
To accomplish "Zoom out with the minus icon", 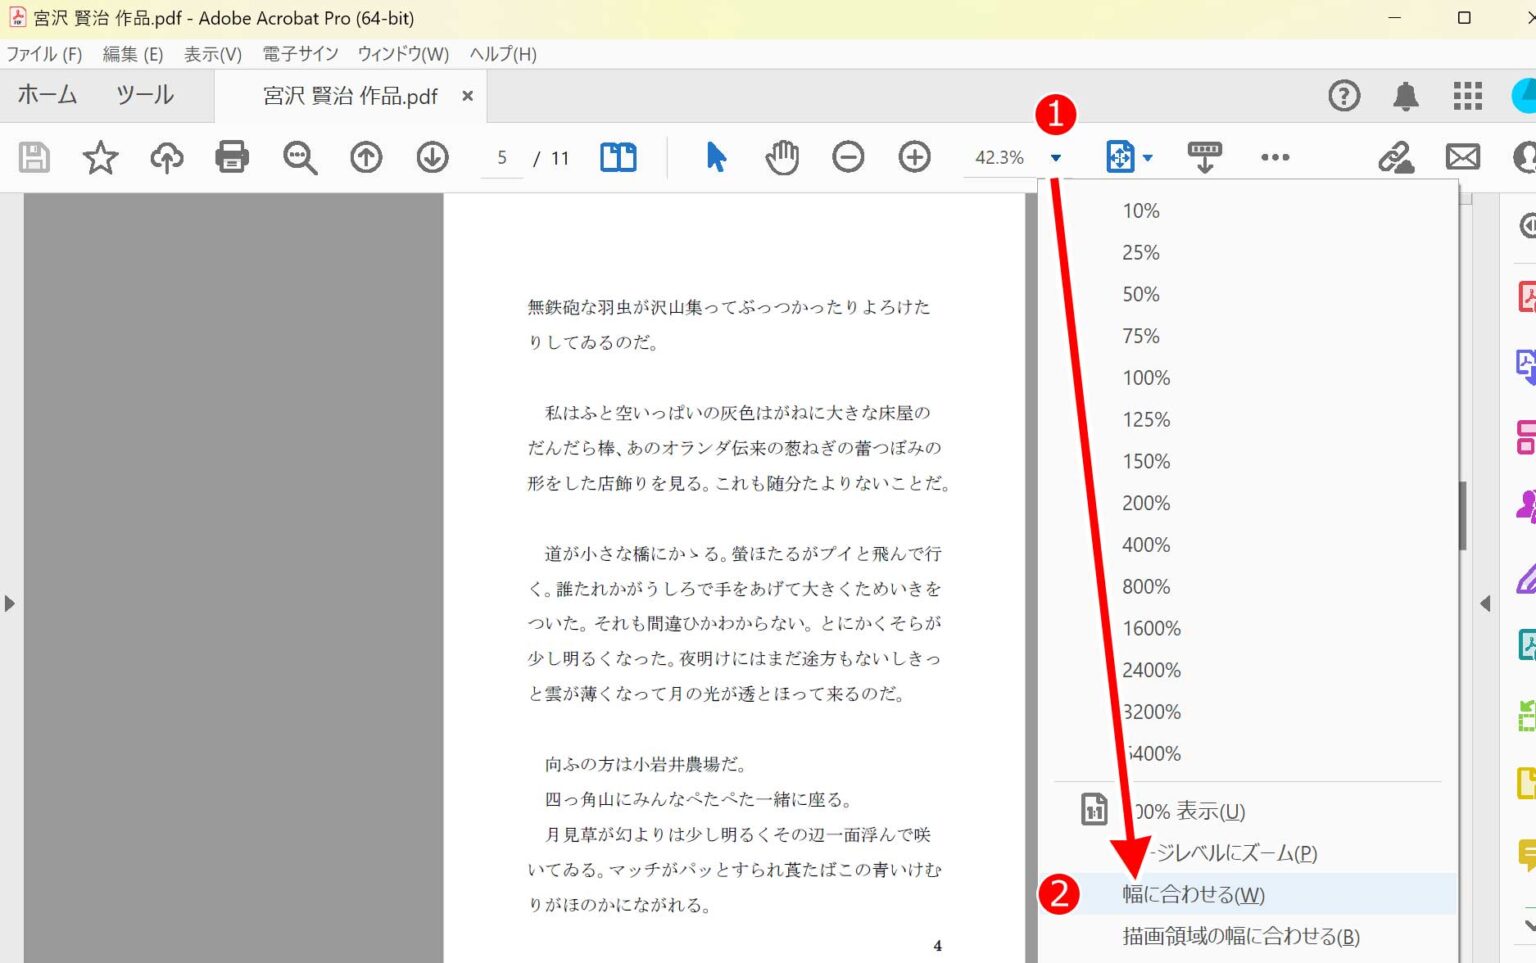I will (x=848, y=157).
